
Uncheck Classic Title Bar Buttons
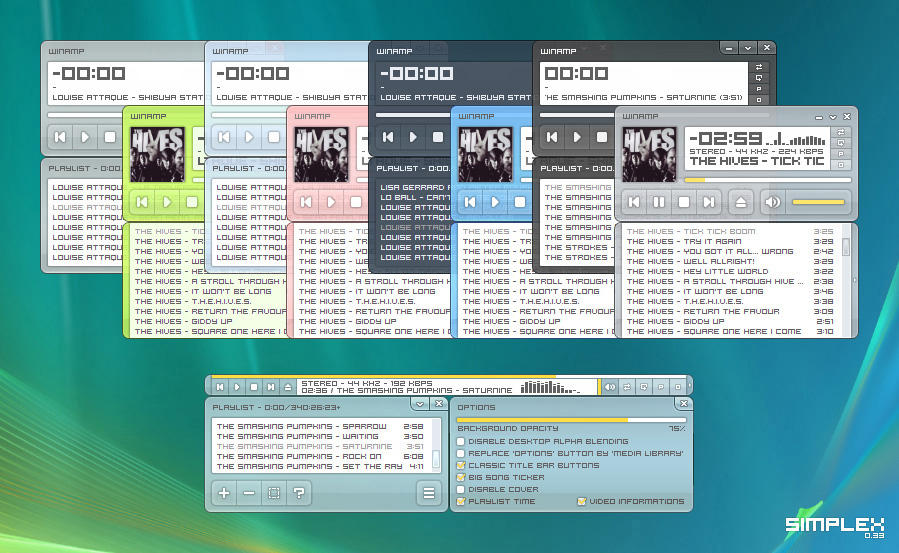pyautogui.click(x=461, y=465)
